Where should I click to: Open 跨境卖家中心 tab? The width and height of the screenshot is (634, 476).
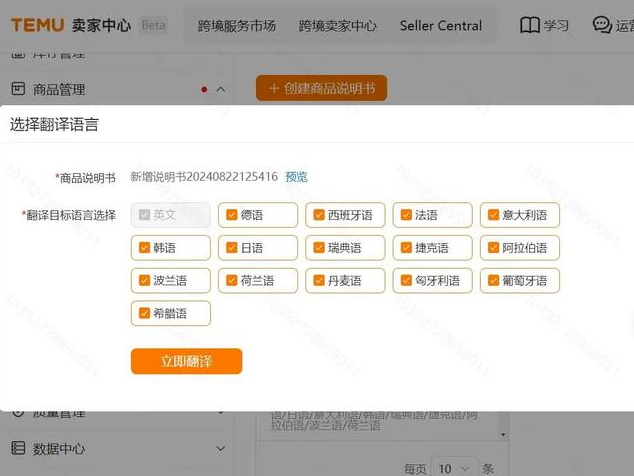pyautogui.click(x=337, y=26)
